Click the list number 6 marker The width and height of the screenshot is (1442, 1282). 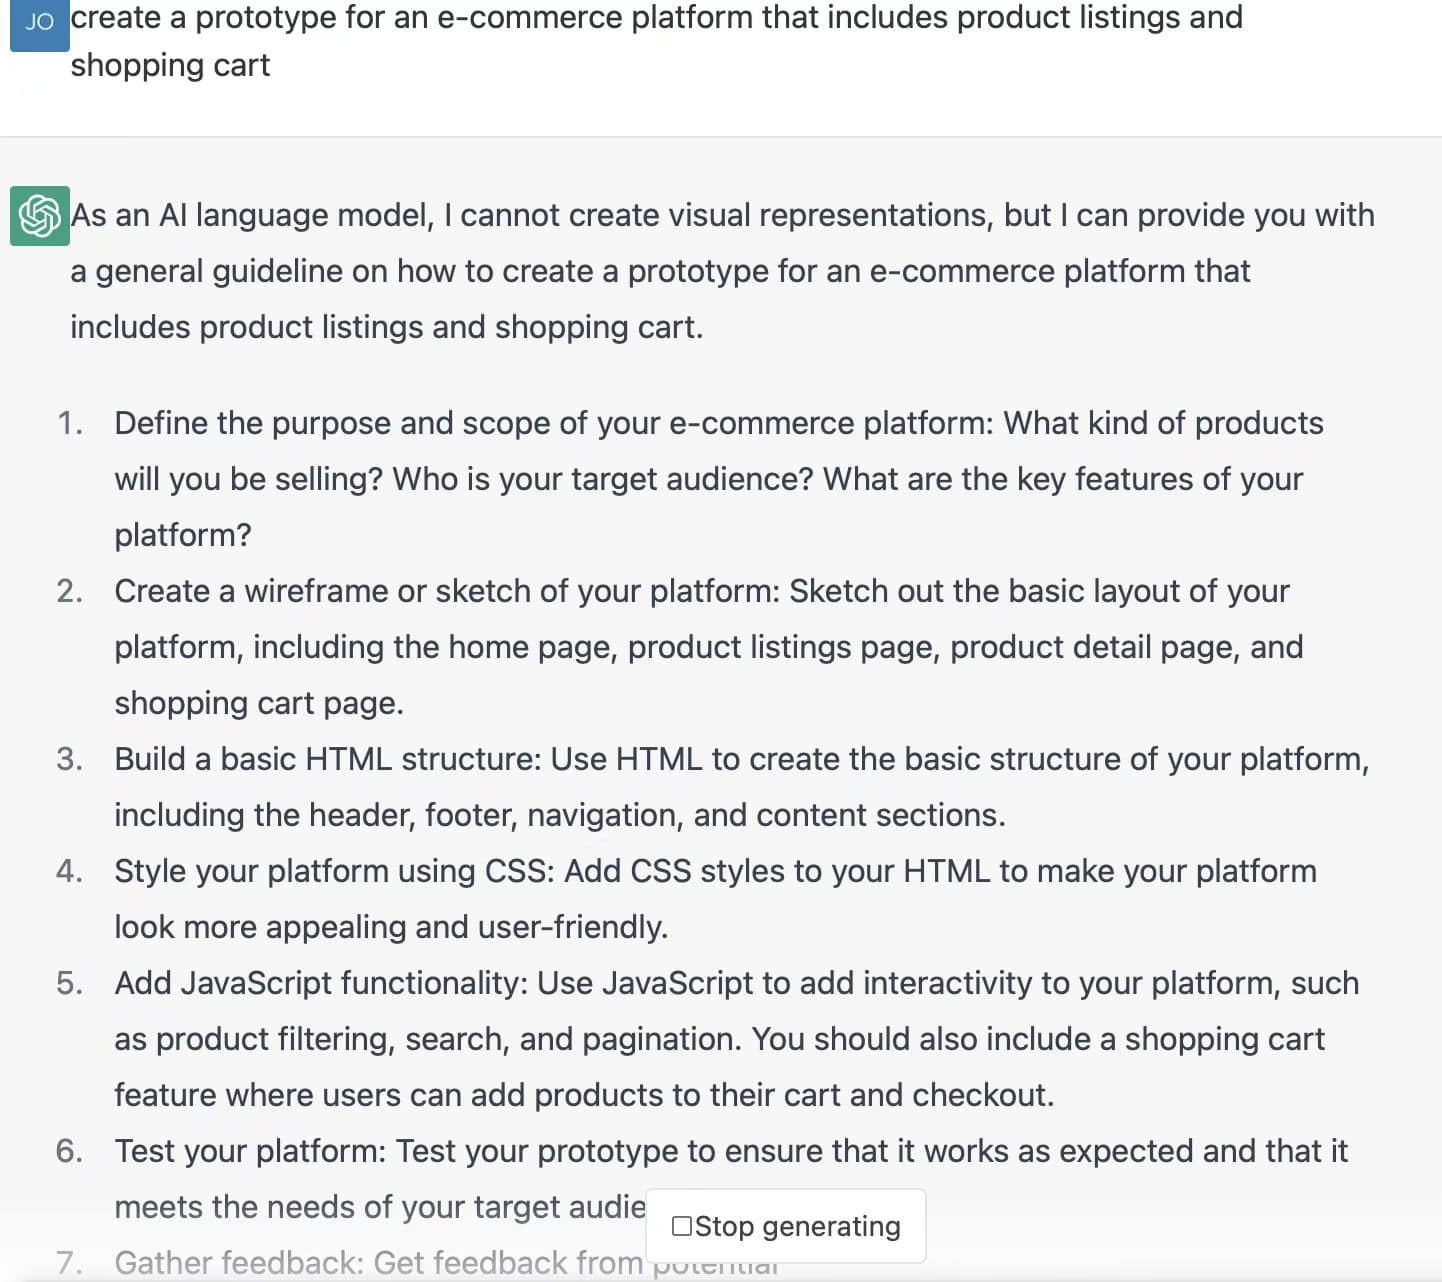(x=69, y=1151)
